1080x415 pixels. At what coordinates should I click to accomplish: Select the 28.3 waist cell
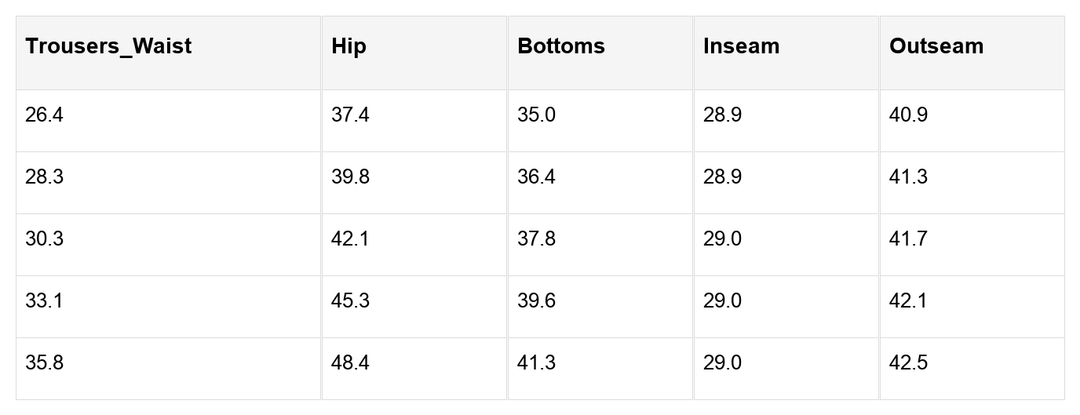[44, 178]
